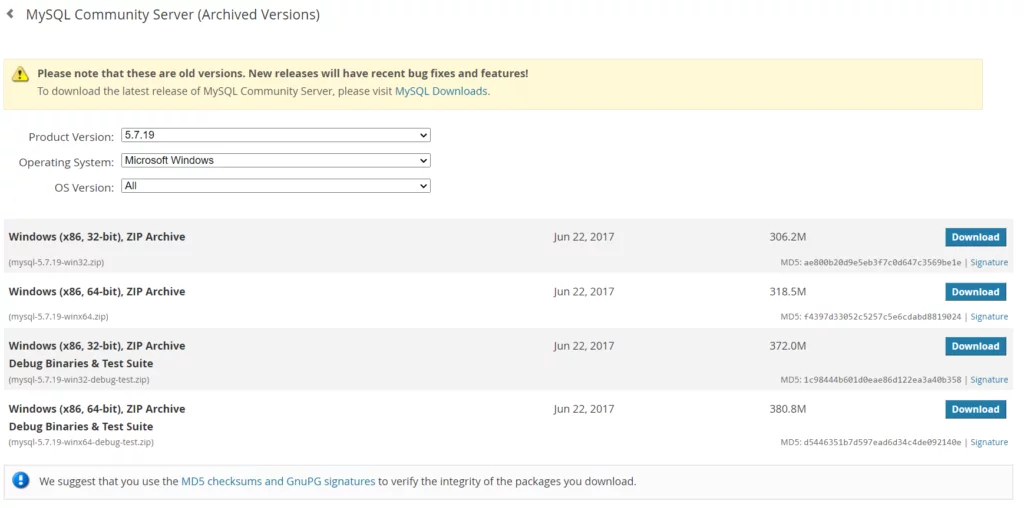Viewport: 1024px width, 507px height.
Task: Click Jun 22, 2017 date of 380.8M row
Action: [584, 409]
